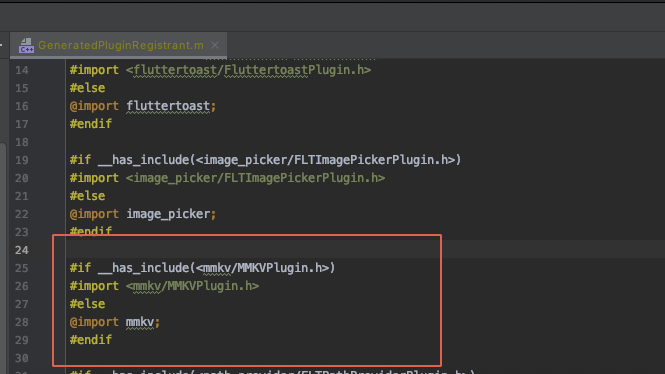Click line number 22 in the gutter
665x374 pixels.
(x=22, y=214)
